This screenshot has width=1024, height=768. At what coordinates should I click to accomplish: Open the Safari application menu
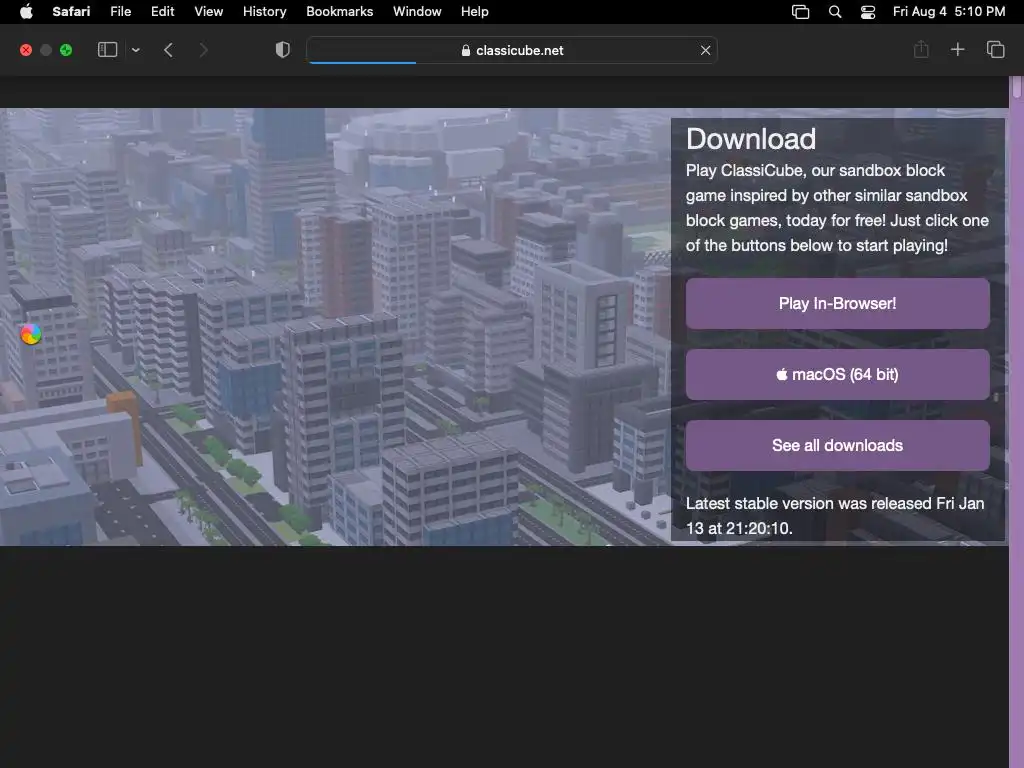tap(71, 12)
